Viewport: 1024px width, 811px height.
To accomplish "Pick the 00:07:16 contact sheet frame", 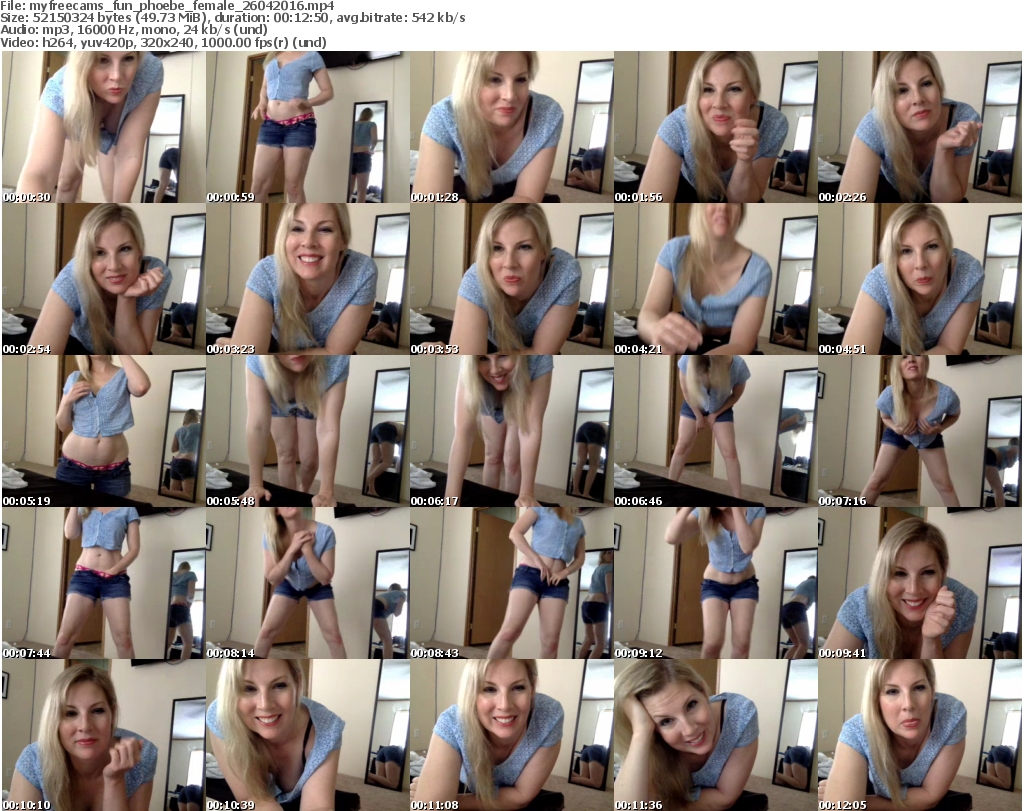I will (x=920, y=432).
